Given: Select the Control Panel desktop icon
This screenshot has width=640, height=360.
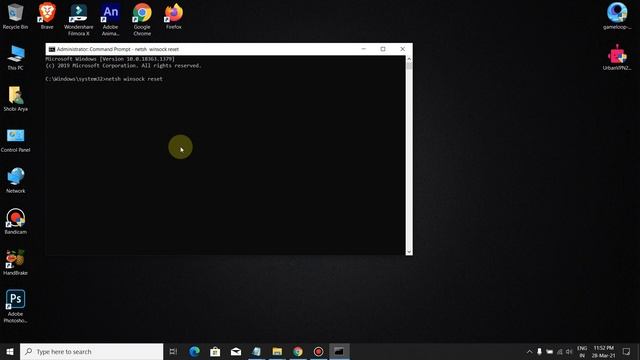Looking at the screenshot, I should [16, 140].
